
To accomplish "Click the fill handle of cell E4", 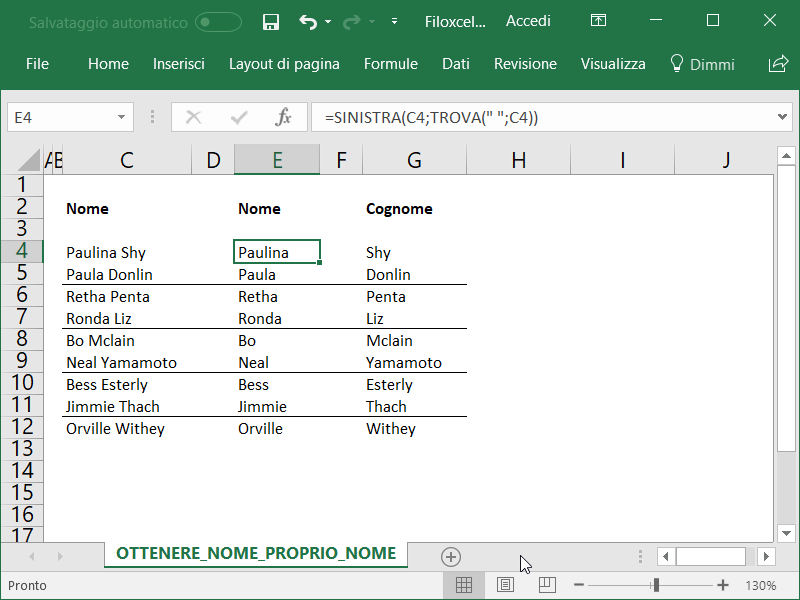I will [x=319, y=262].
